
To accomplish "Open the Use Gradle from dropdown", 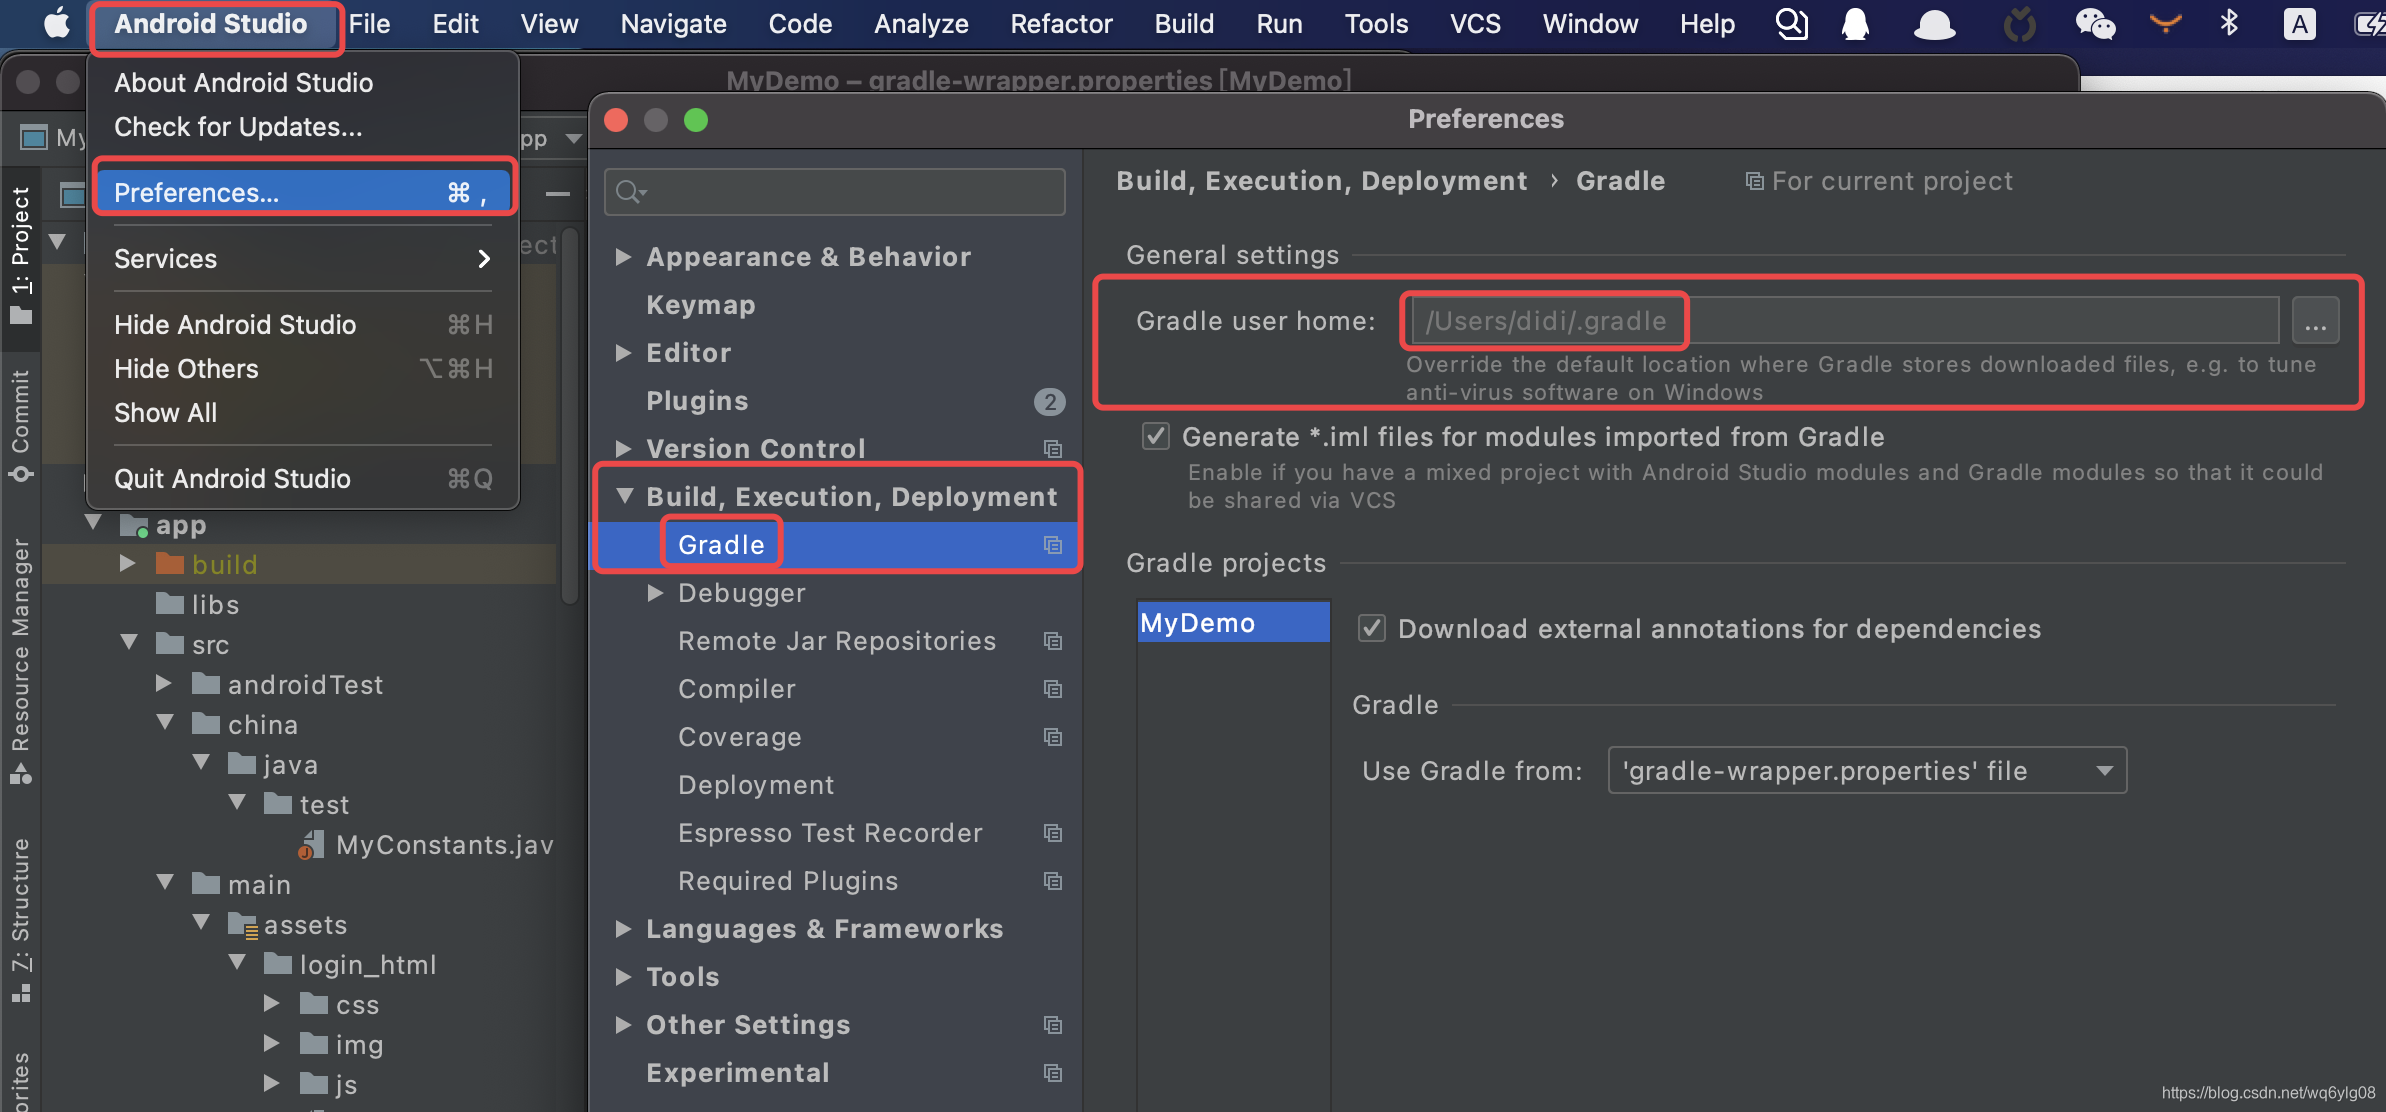I will (x=1866, y=770).
